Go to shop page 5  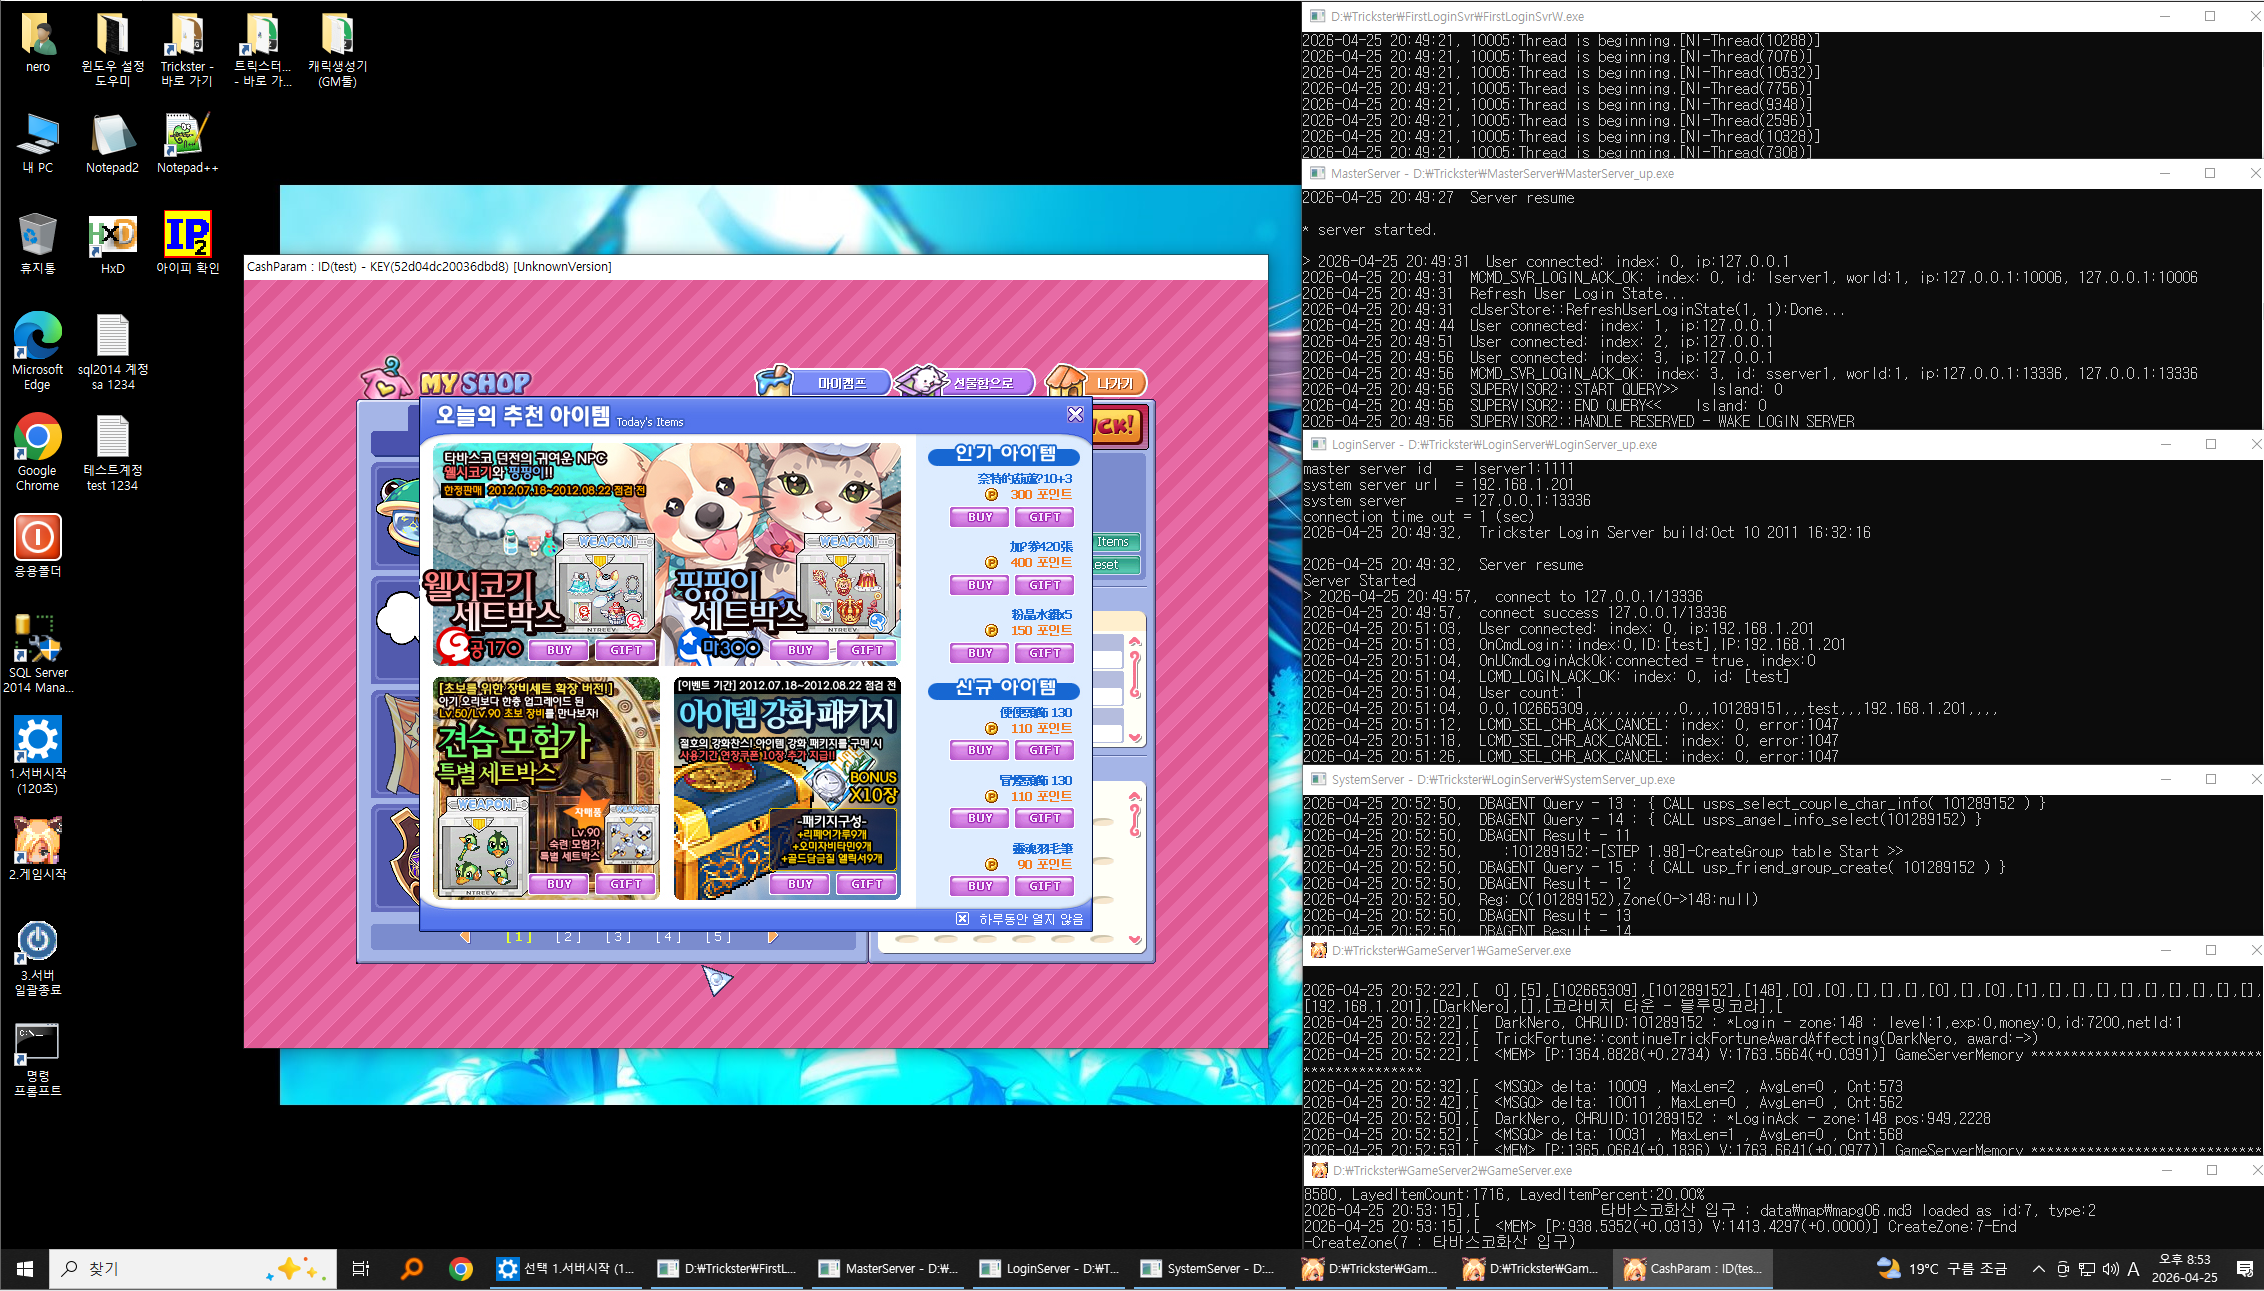(718, 937)
